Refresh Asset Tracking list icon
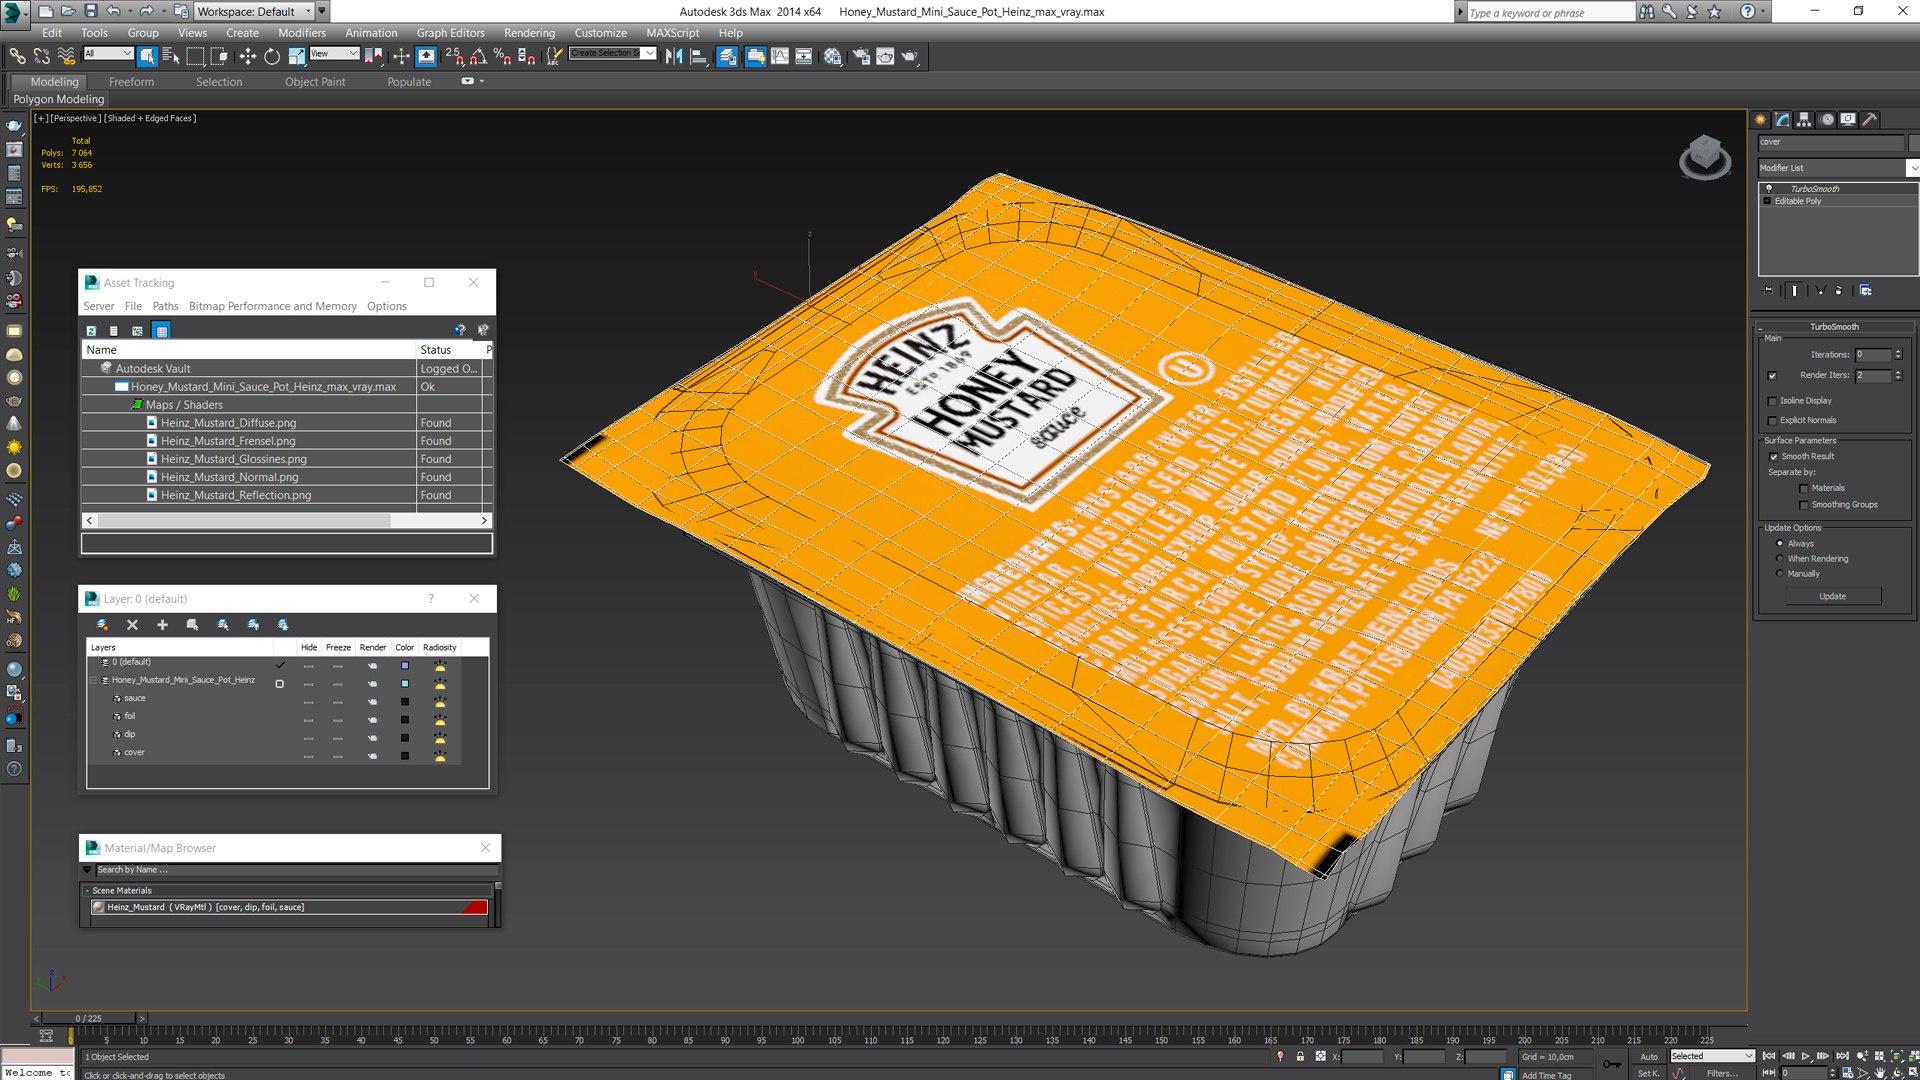1920x1080 pixels. pyautogui.click(x=91, y=330)
